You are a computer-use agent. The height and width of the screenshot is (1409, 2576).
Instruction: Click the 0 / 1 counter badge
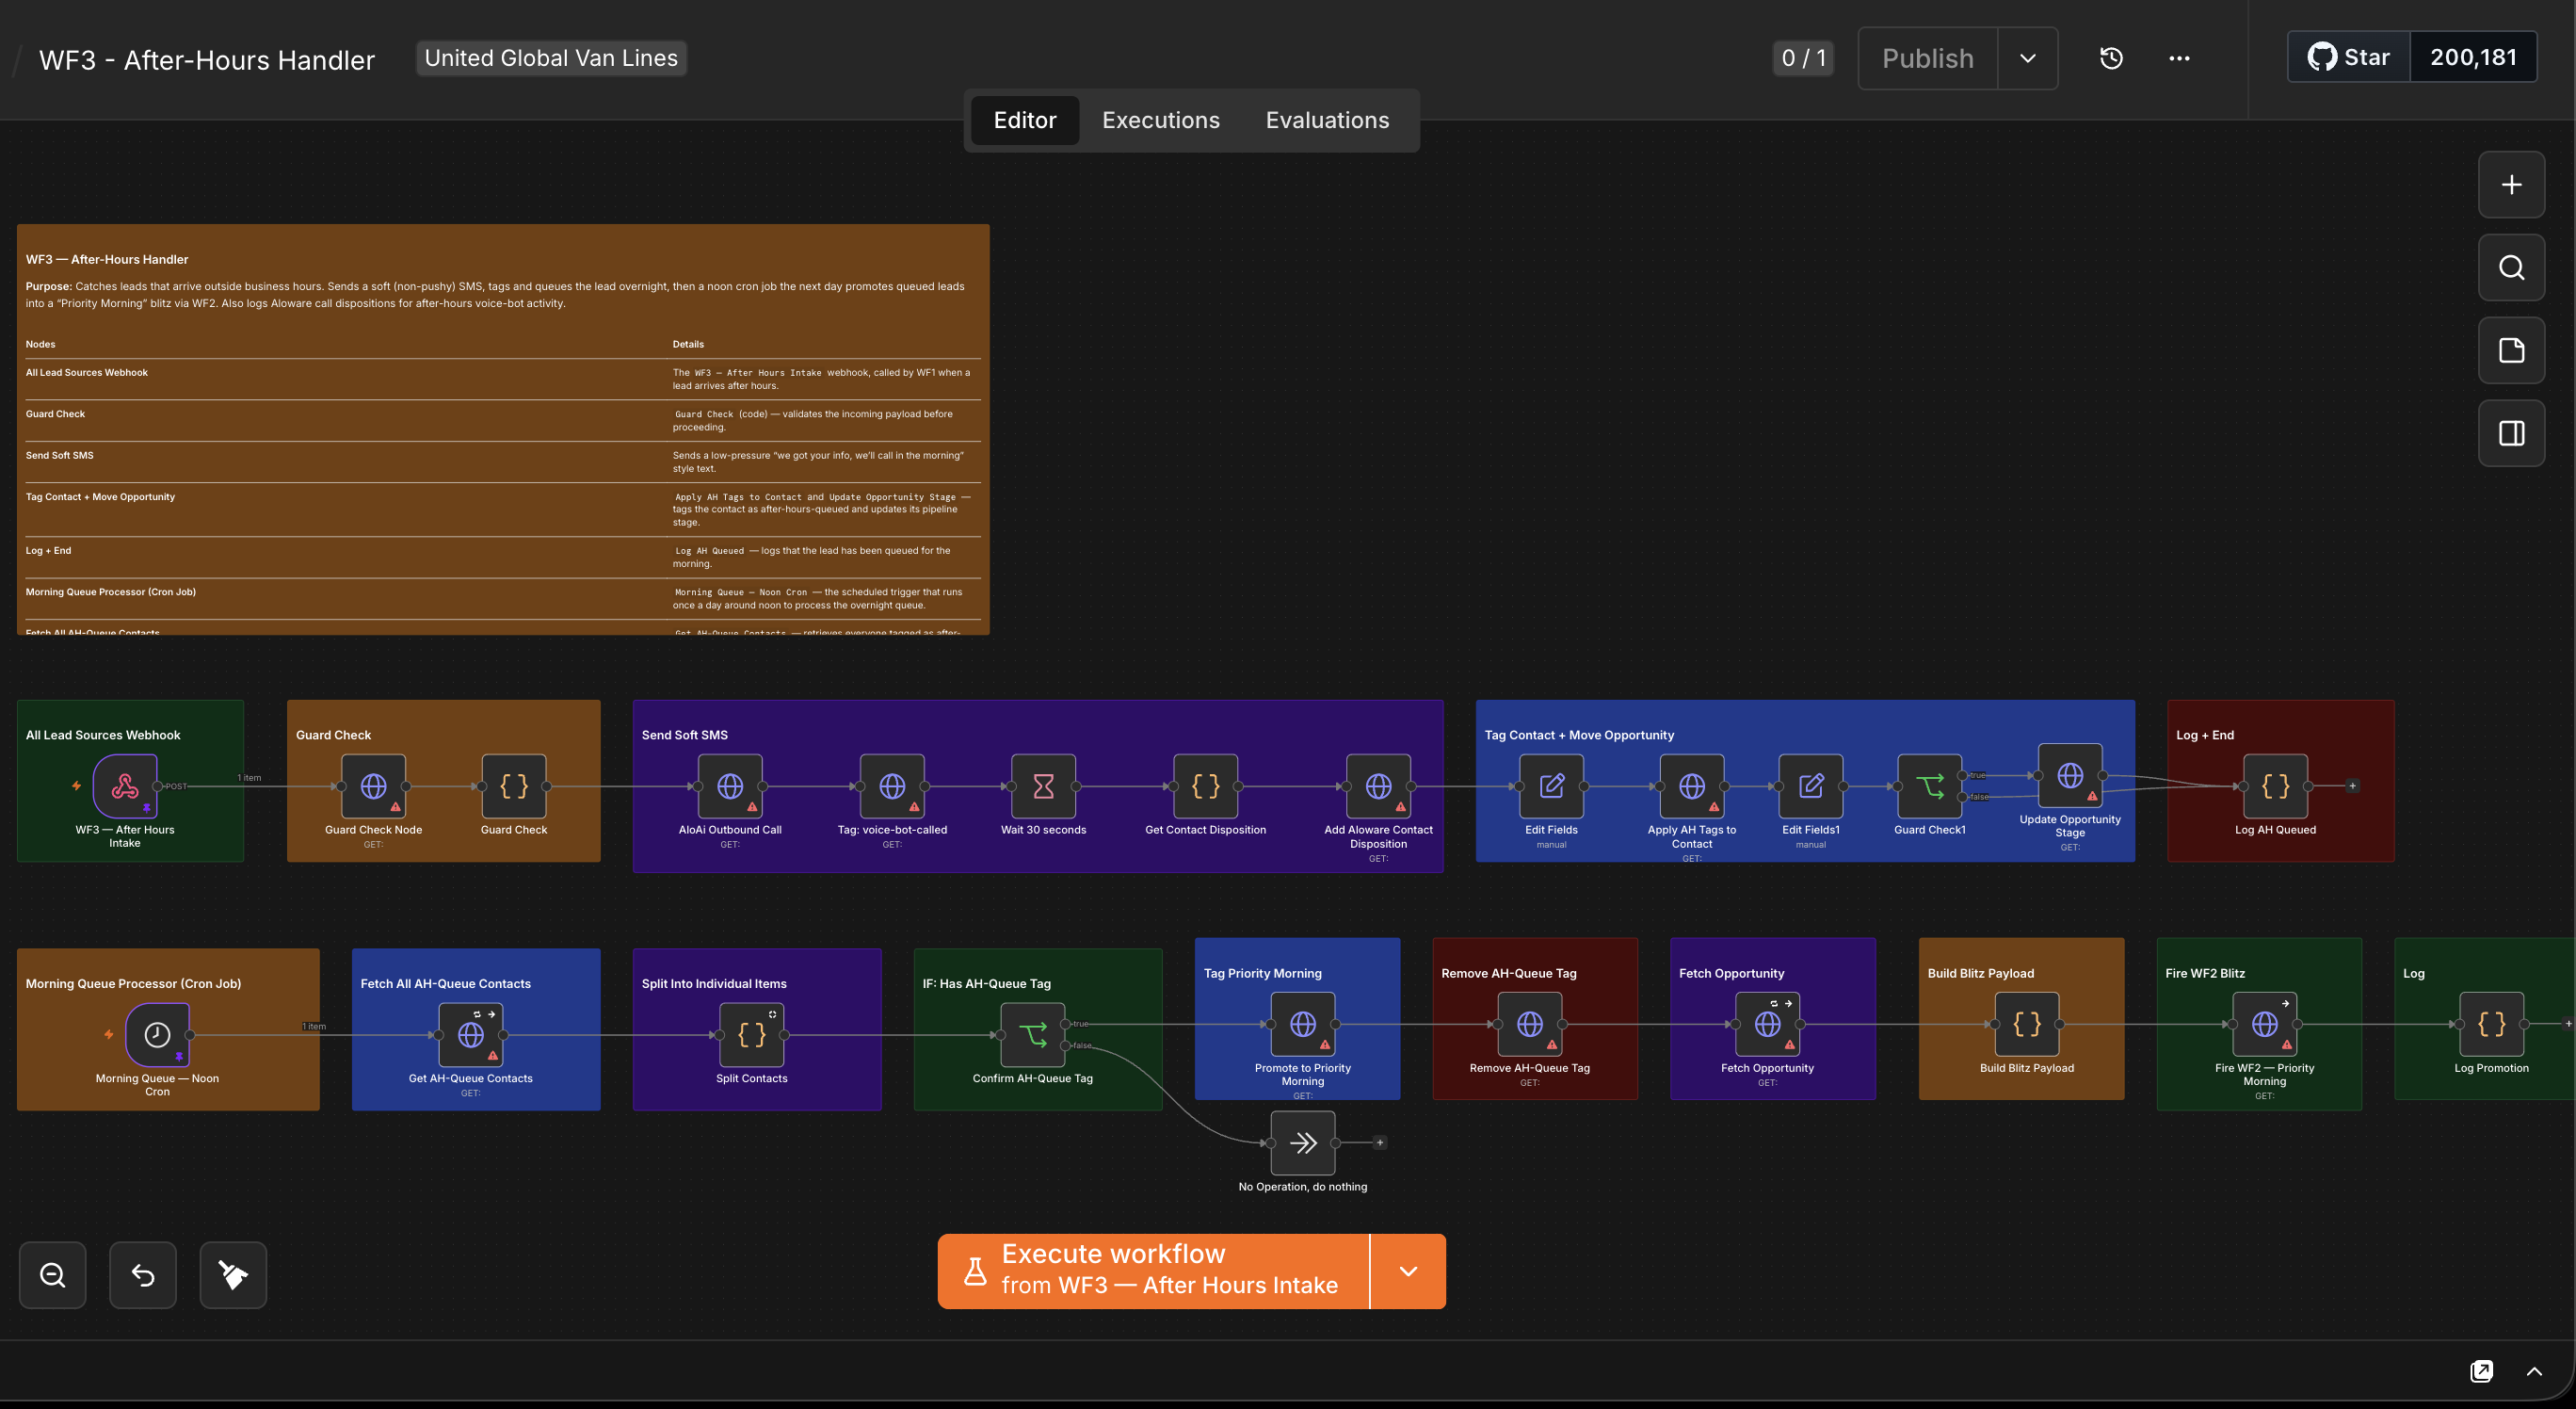[1803, 58]
